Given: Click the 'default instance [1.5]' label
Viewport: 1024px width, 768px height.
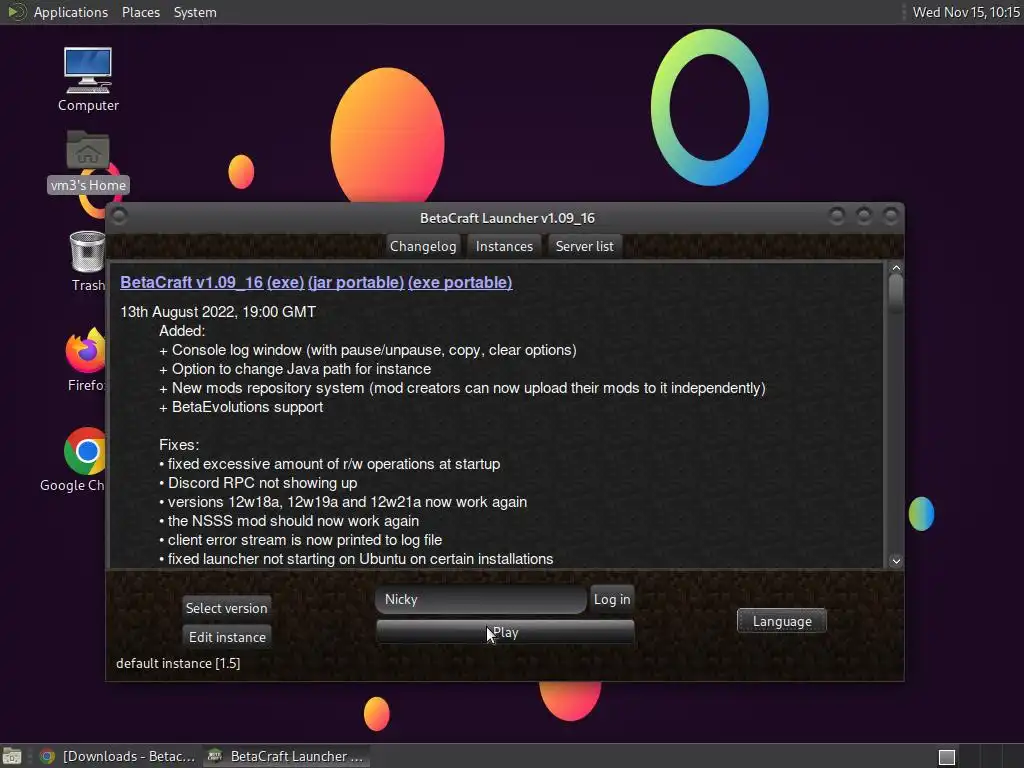Looking at the screenshot, I should tap(178, 664).
